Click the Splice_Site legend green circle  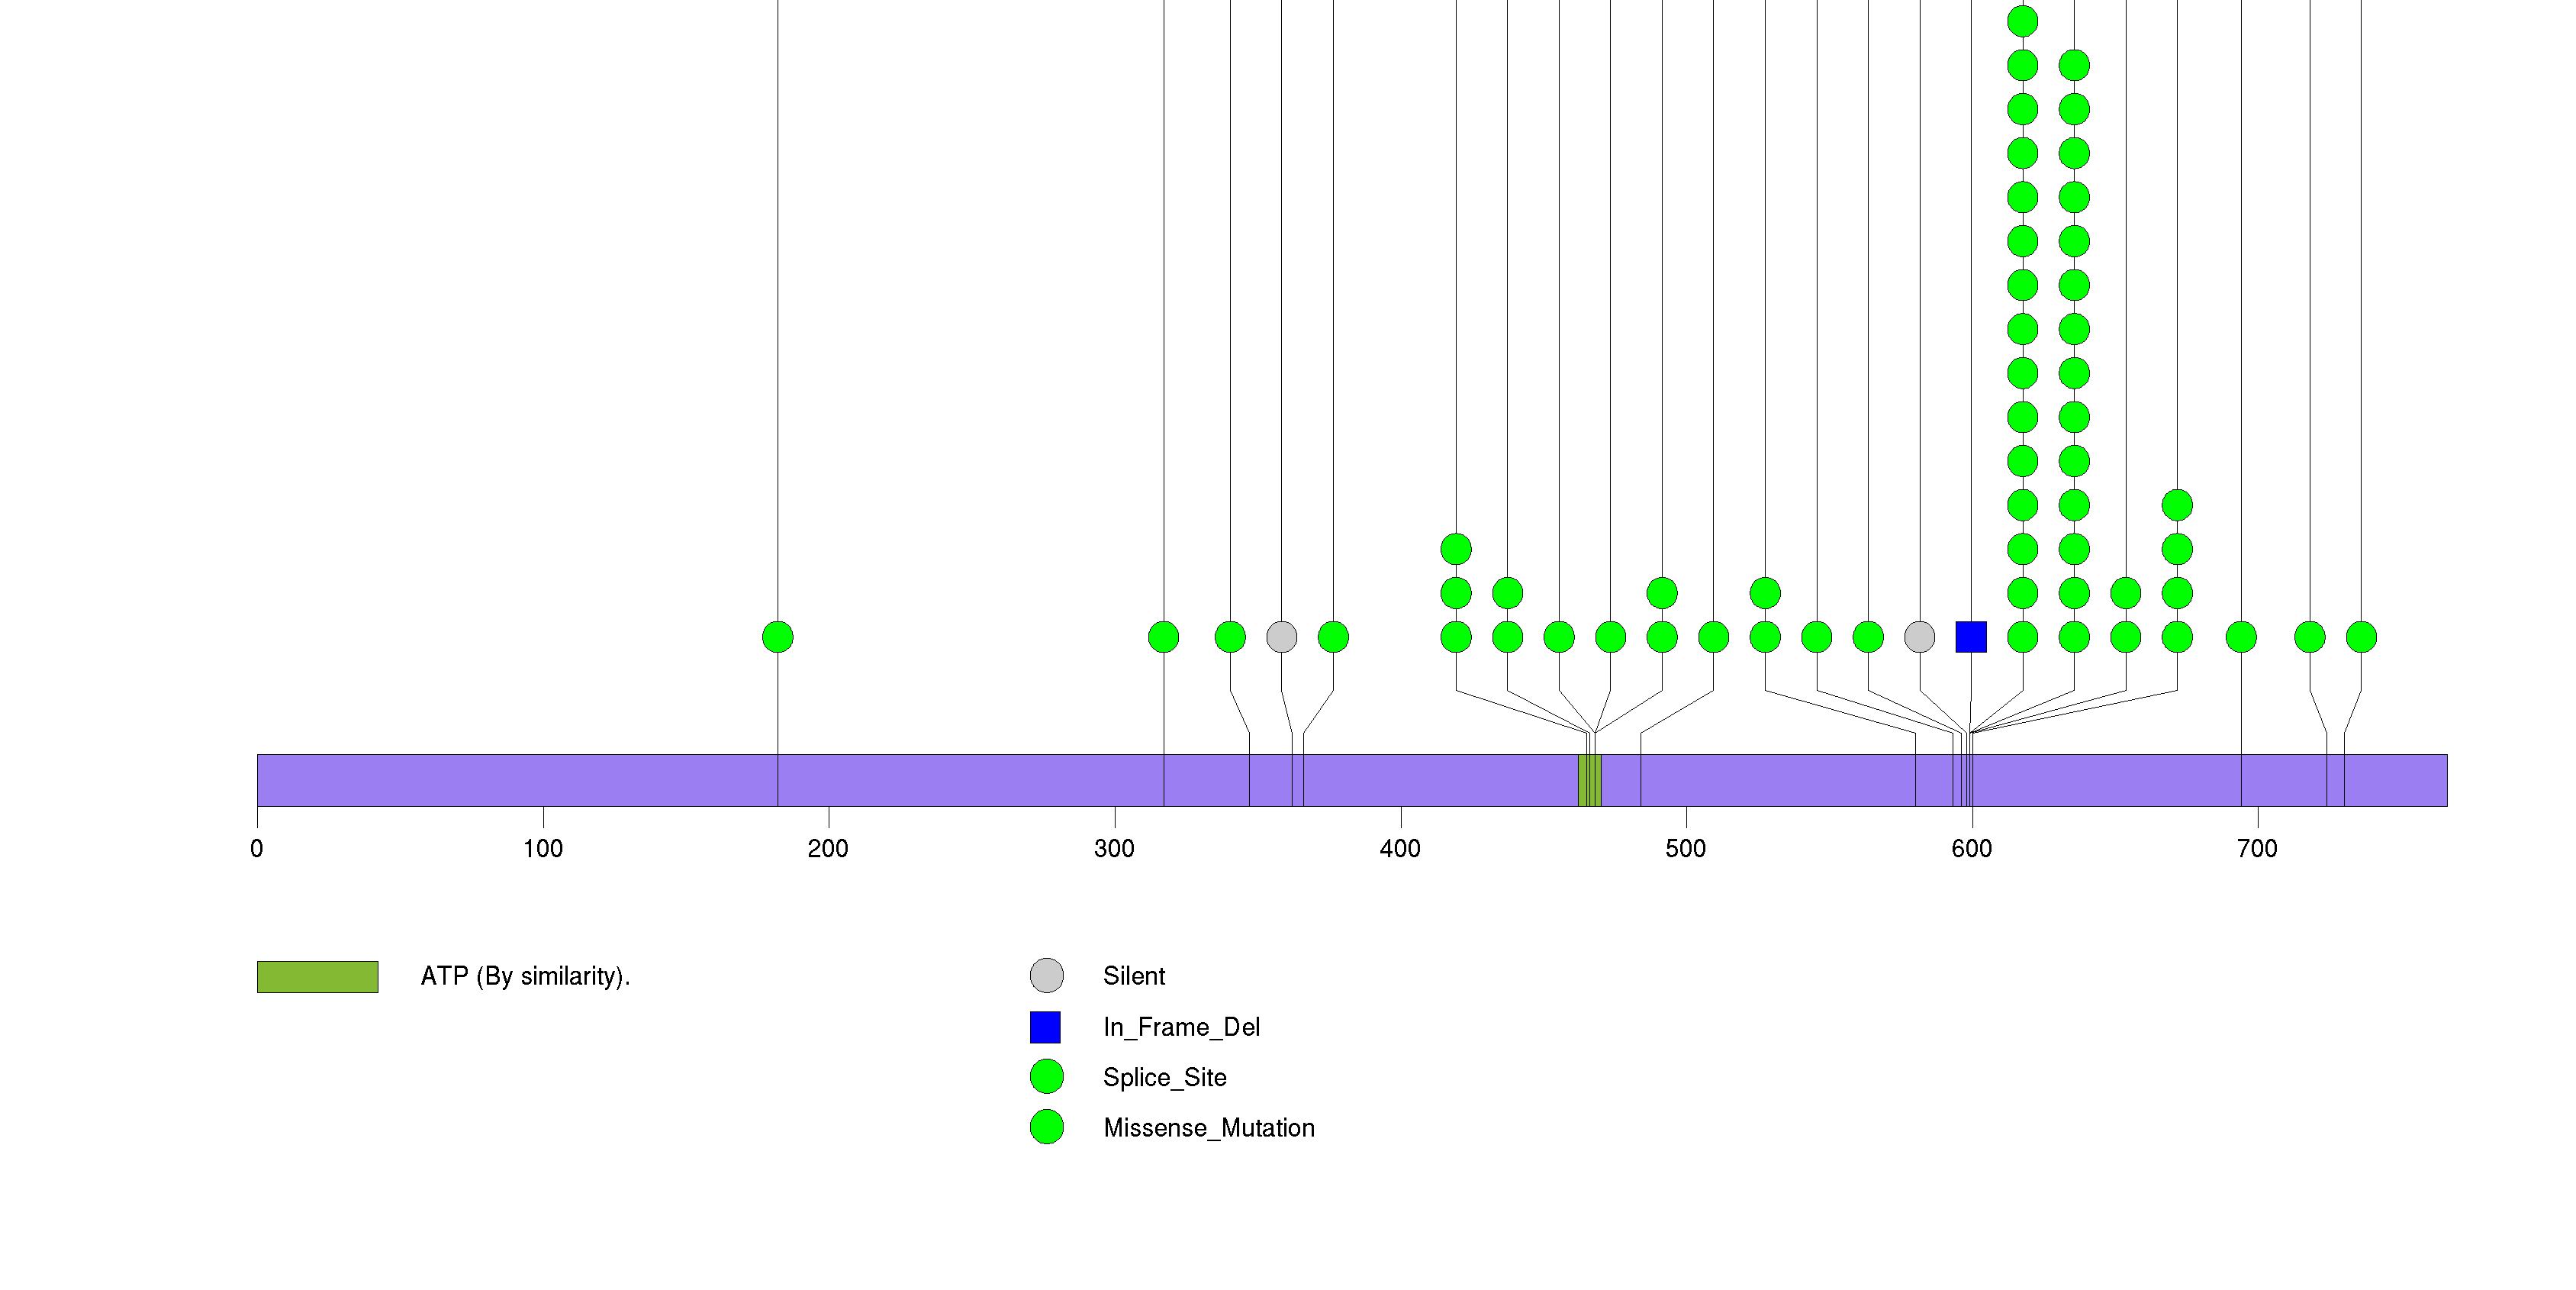tap(1046, 1077)
